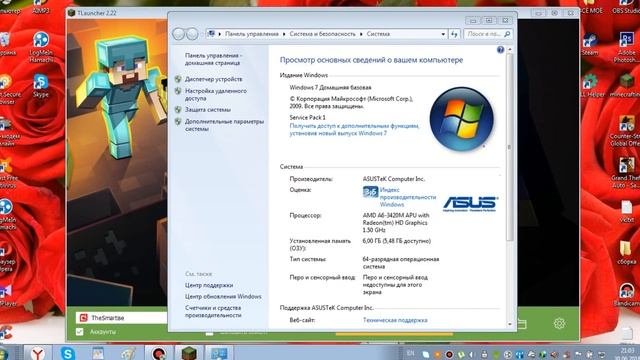Open Диспетчер устройств in sidebar
640x360 pixels.
tap(213, 79)
